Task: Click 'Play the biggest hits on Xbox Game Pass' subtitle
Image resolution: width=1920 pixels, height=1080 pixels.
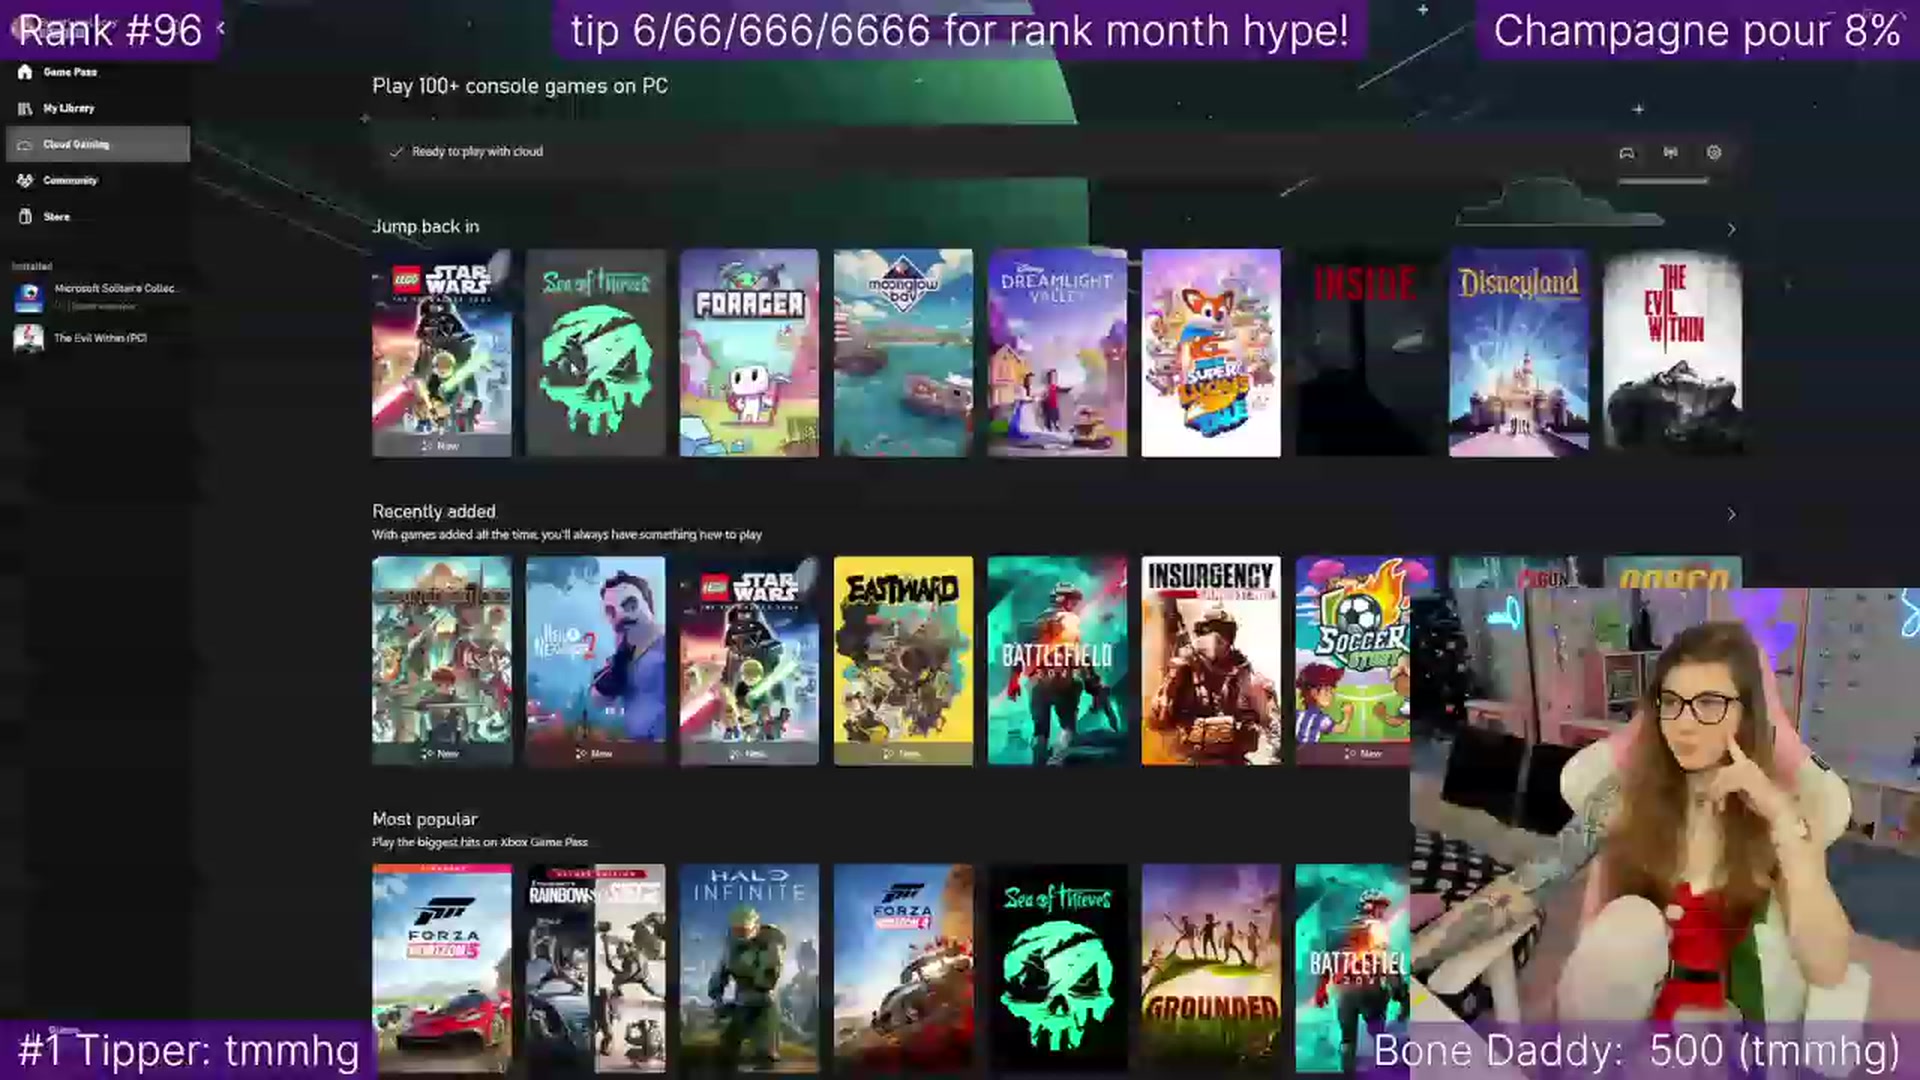Action: pos(480,842)
